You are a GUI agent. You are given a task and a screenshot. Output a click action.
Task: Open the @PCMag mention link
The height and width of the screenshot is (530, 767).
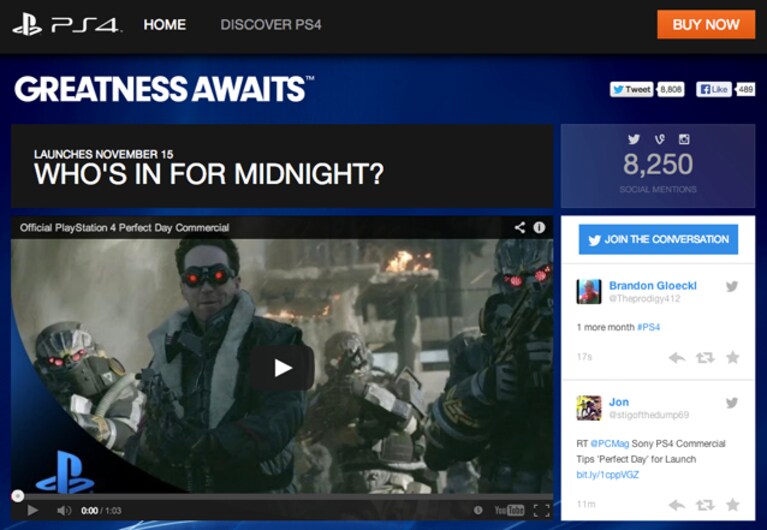609,443
